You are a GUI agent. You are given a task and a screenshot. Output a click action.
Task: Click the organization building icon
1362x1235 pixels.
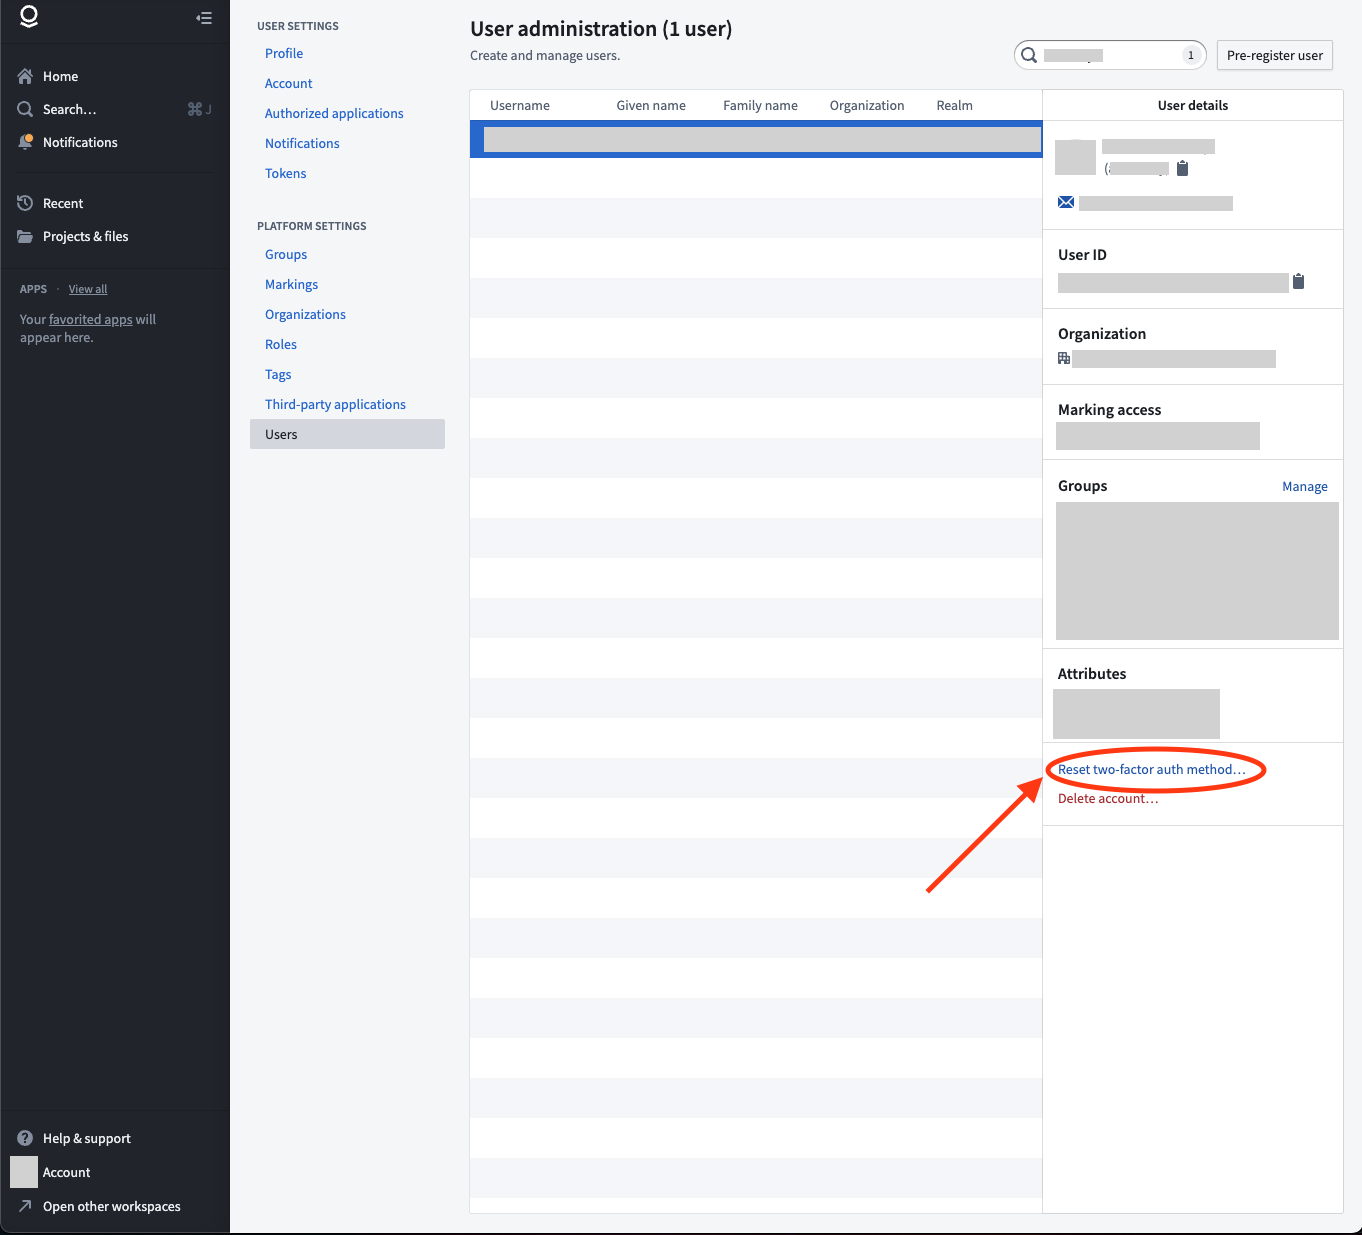1064,358
